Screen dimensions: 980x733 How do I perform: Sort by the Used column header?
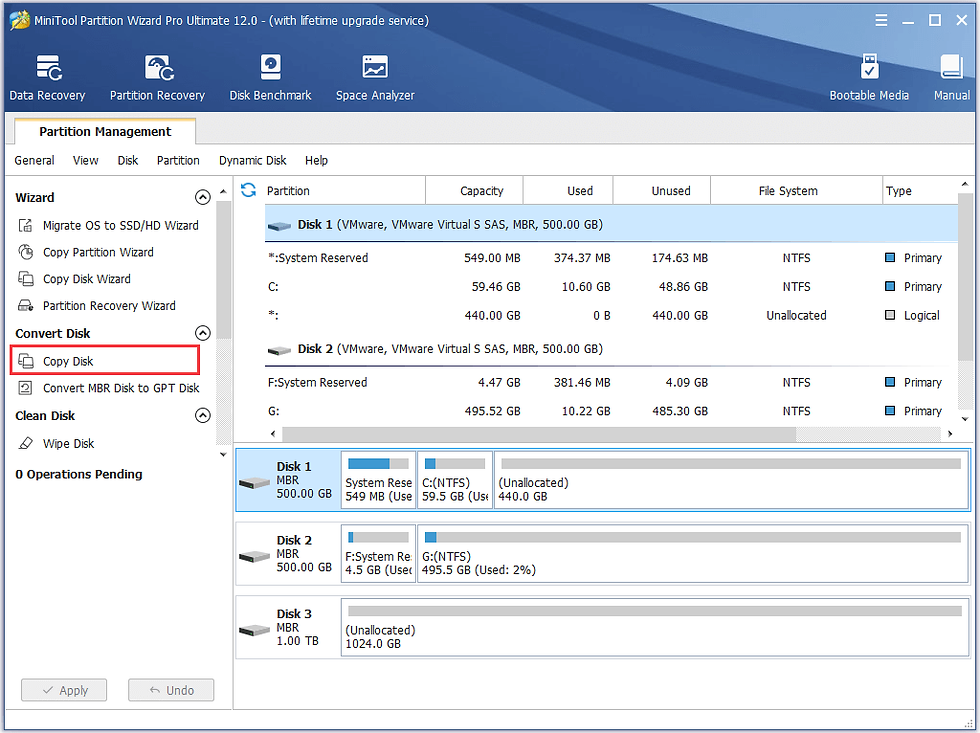(x=568, y=191)
